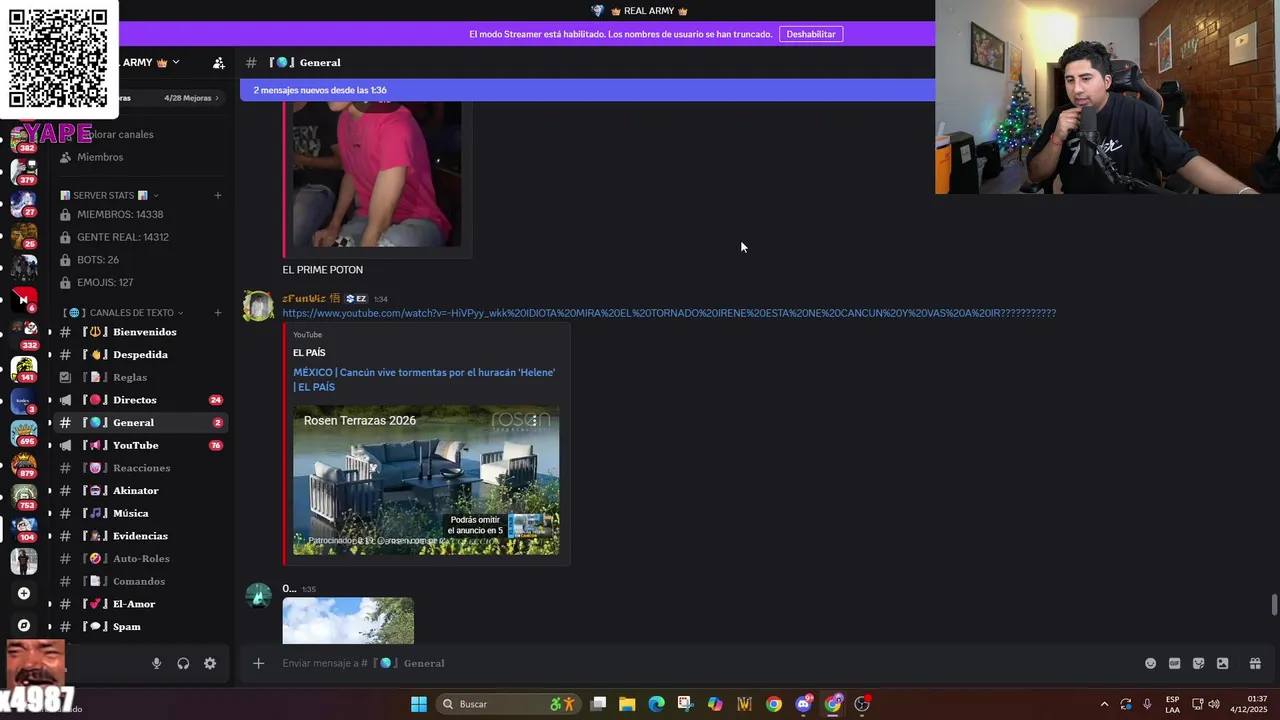Screen dimensions: 1280x720
Task: Click the chat vertical scrollbar thumb
Action: tap(1274, 605)
